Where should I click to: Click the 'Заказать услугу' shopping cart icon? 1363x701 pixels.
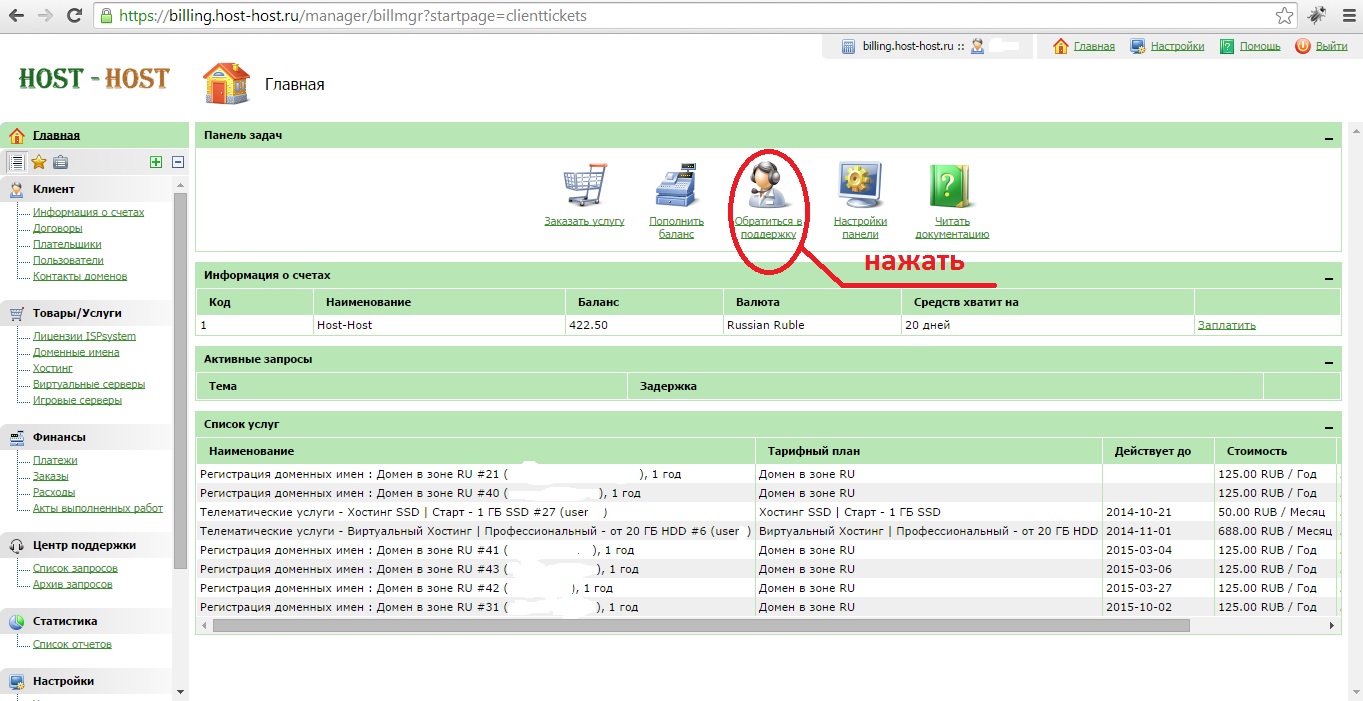click(584, 188)
